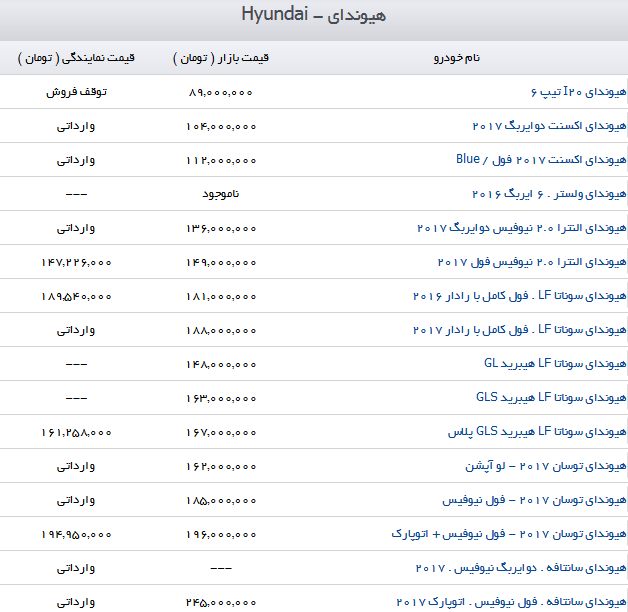Image resolution: width=628 pixels, height=612 pixels.
Task: Open the Hyundai i20 type 6 link
Action: [578, 92]
